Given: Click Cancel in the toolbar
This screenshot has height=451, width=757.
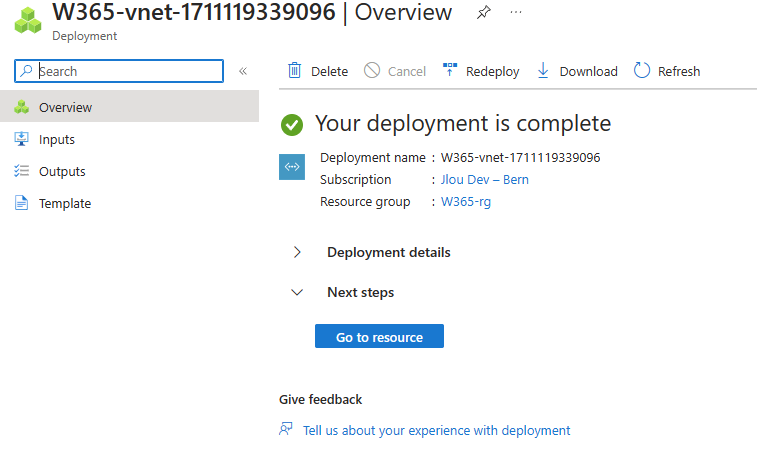Looking at the screenshot, I should (x=395, y=71).
